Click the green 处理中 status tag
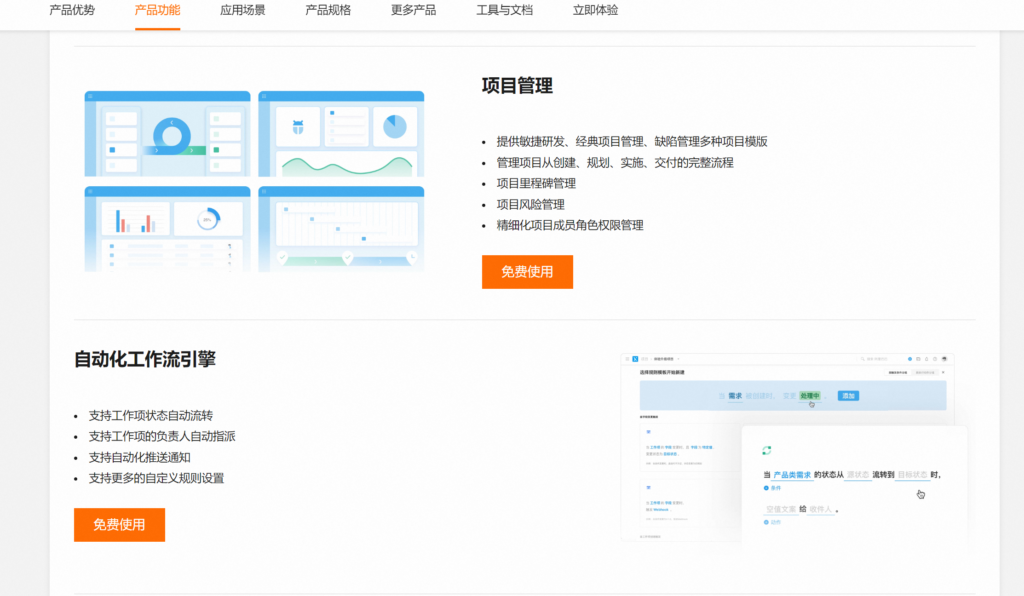The width and height of the screenshot is (1024, 596). click(810, 396)
